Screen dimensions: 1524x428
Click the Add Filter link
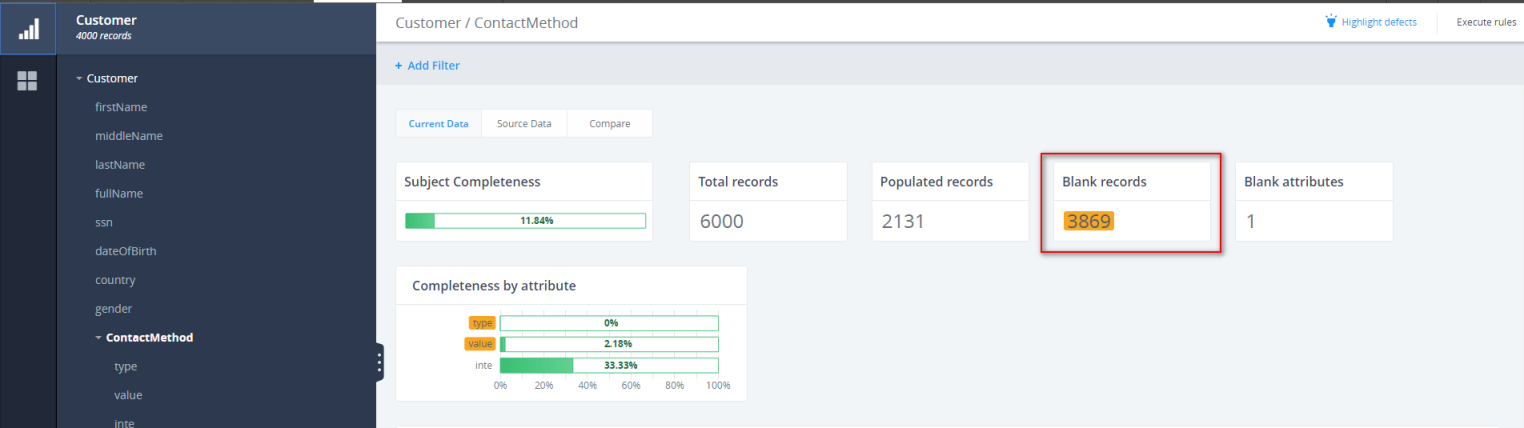[434, 66]
